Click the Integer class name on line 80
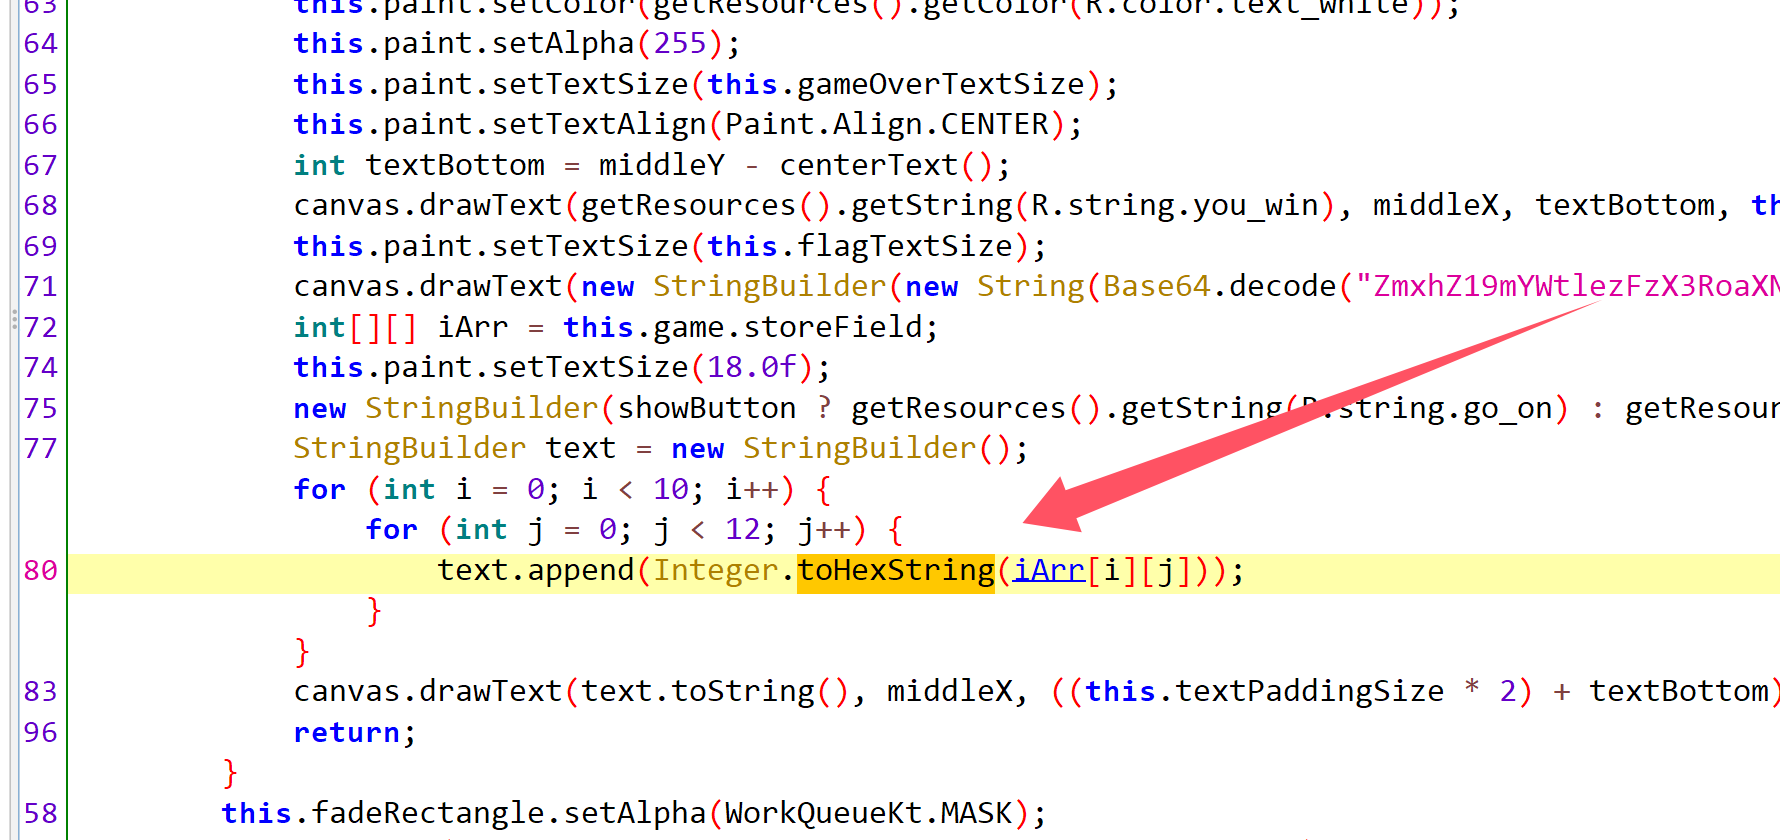The image size is (1780, 840). coord(715,570)
